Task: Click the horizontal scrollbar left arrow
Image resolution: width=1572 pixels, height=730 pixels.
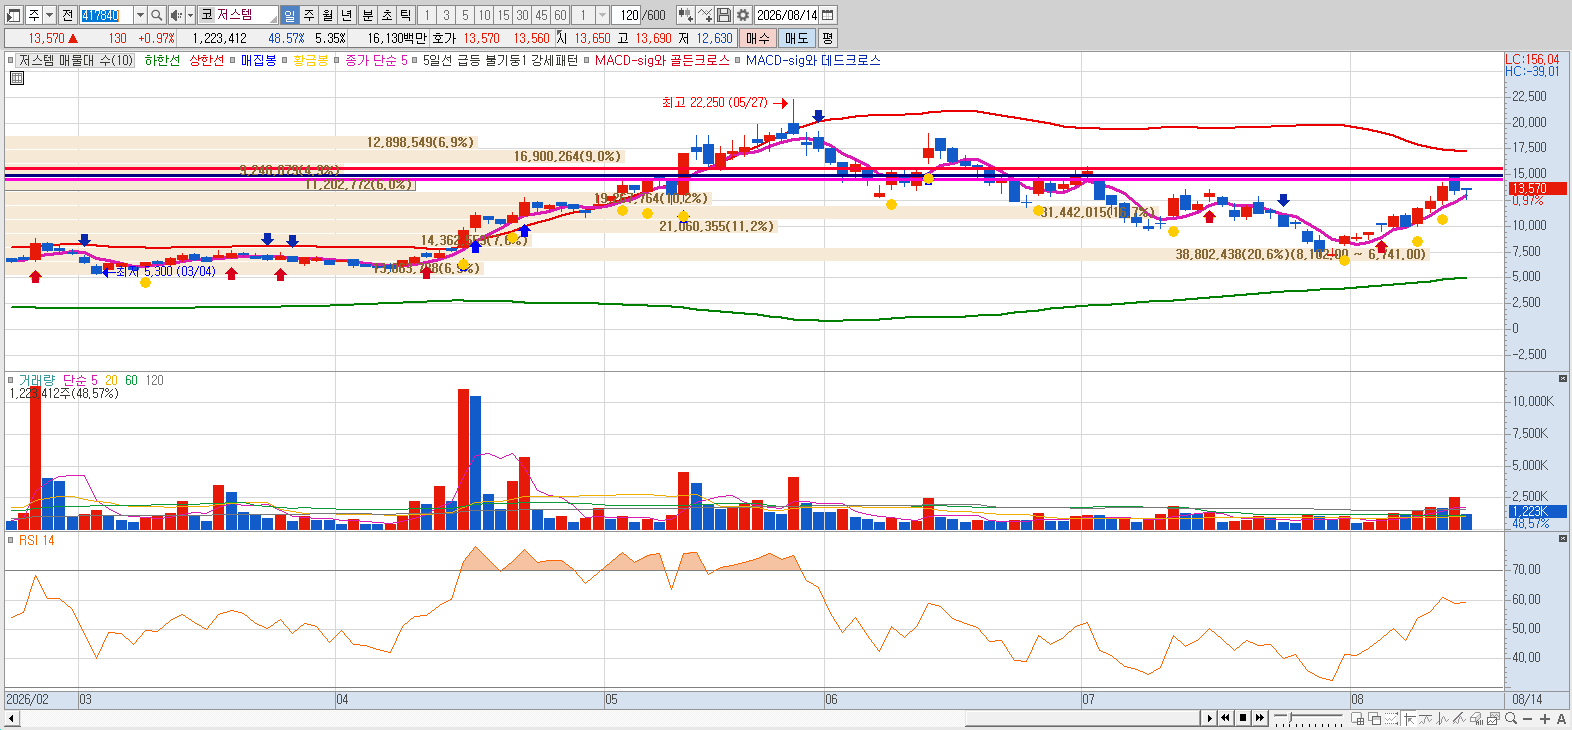Action: pos(12,718)
